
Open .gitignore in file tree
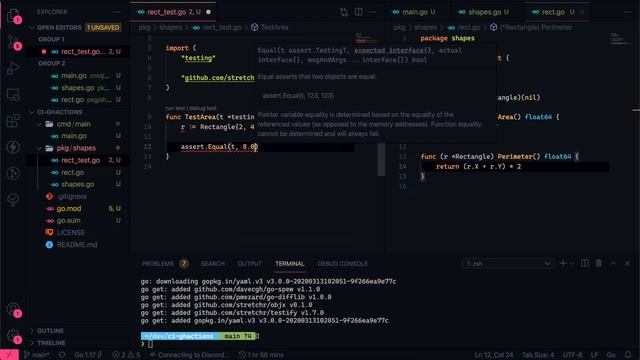78,196
